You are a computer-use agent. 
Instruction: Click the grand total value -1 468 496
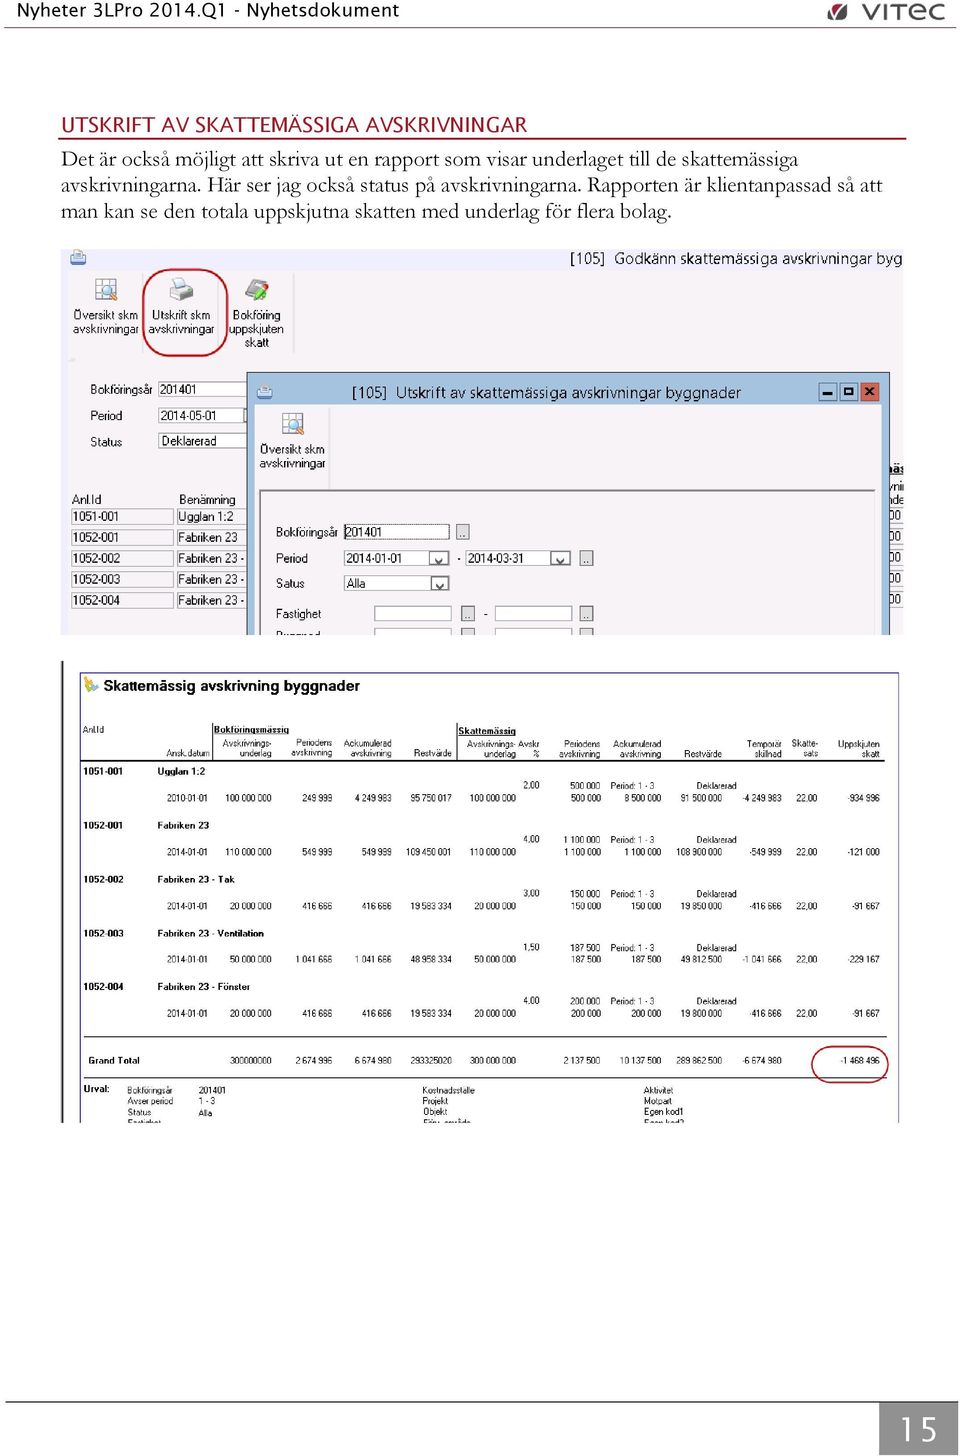859,1060
